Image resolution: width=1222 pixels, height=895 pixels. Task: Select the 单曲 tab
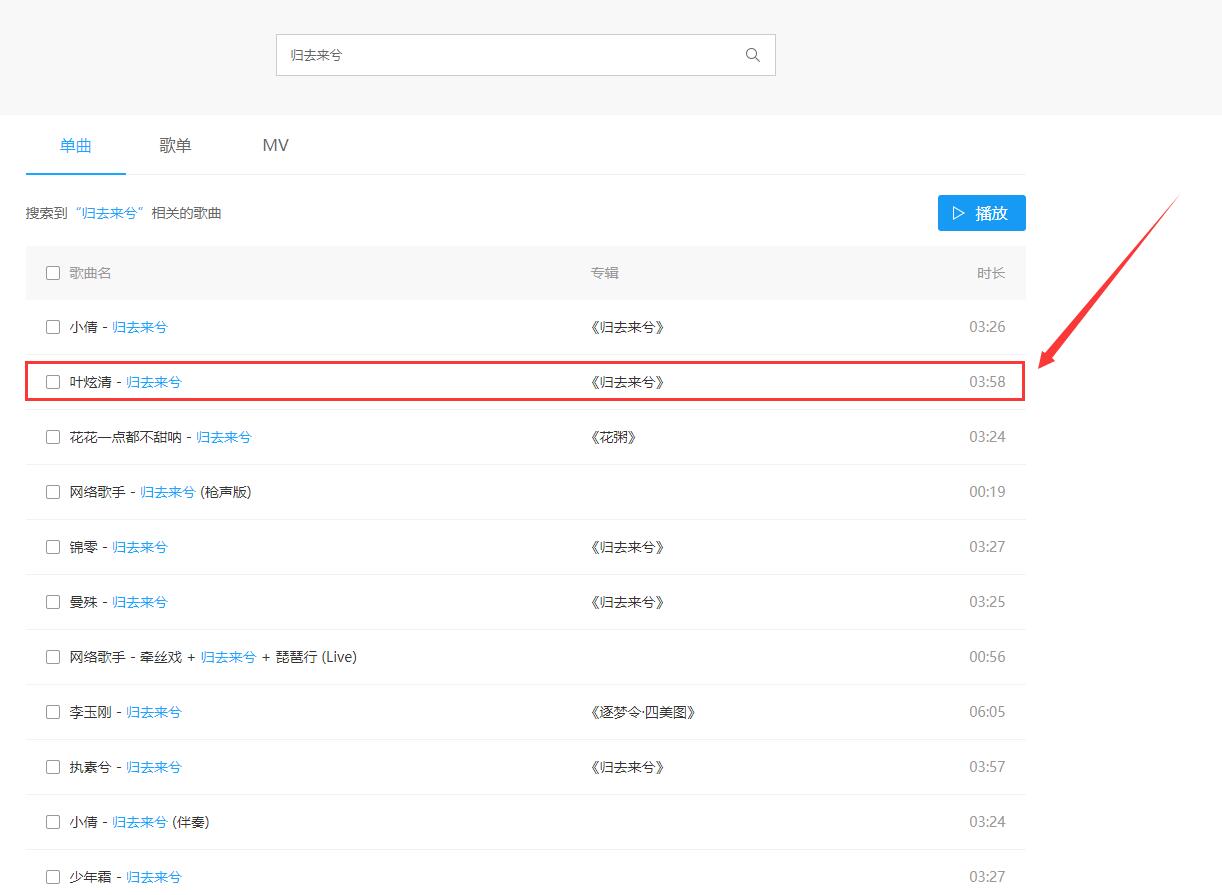point(75,145)
